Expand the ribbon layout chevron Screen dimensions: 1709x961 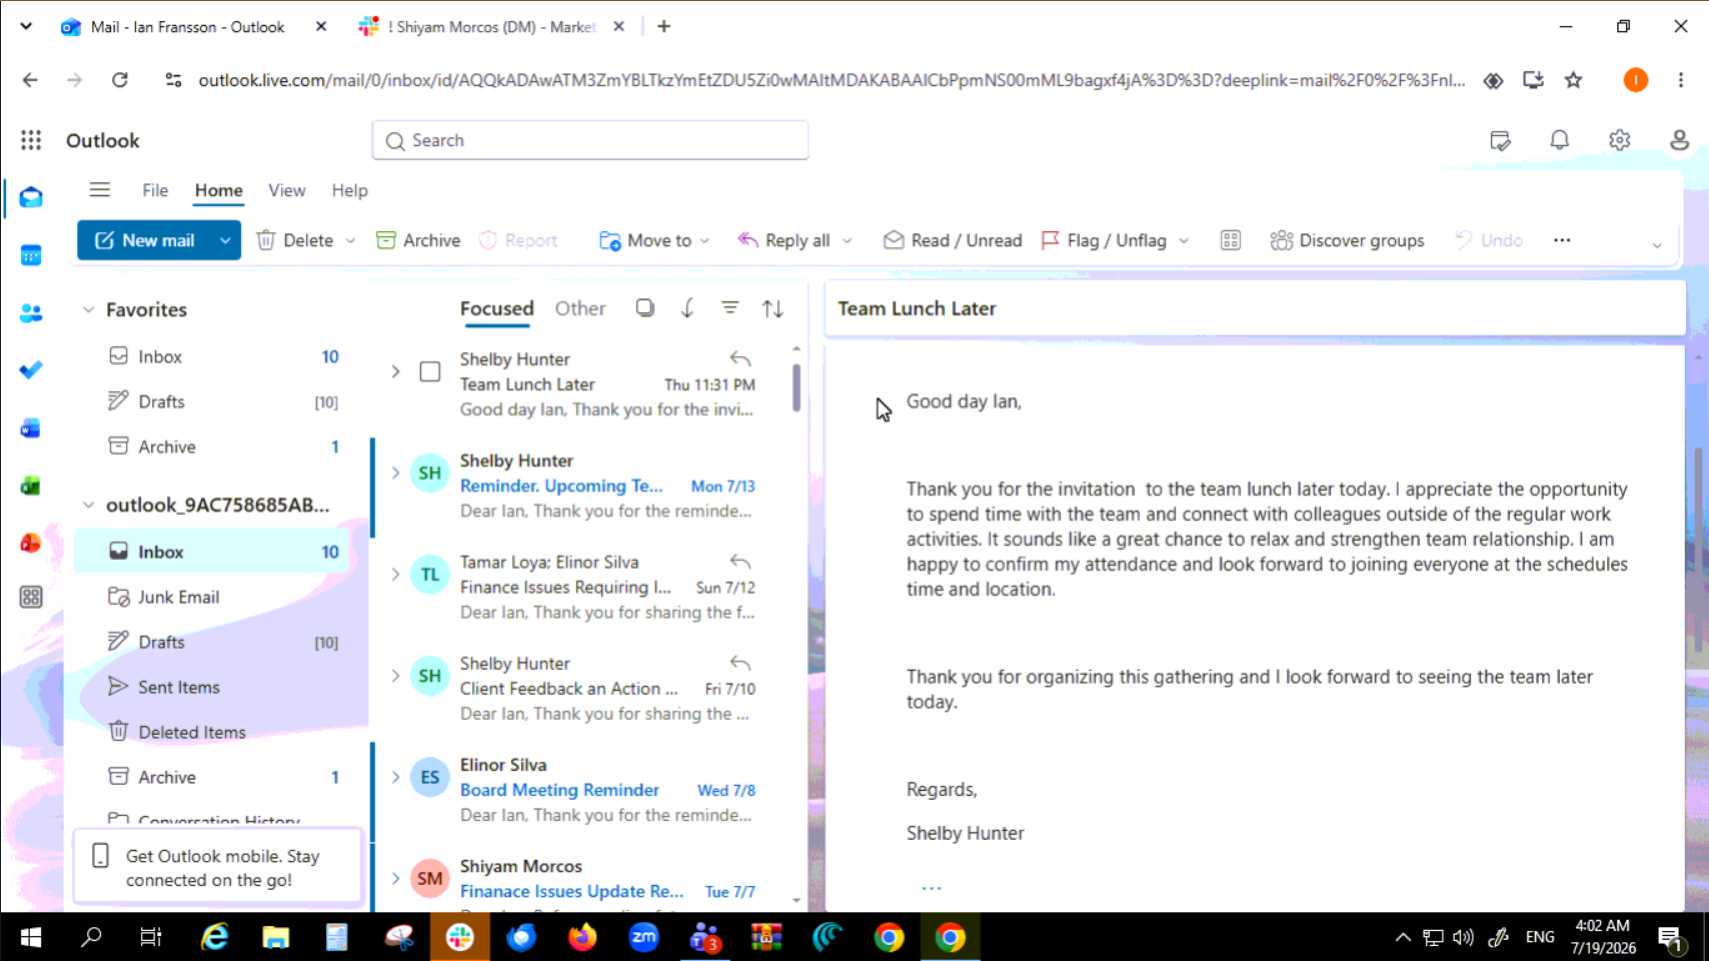point(1657,245)
